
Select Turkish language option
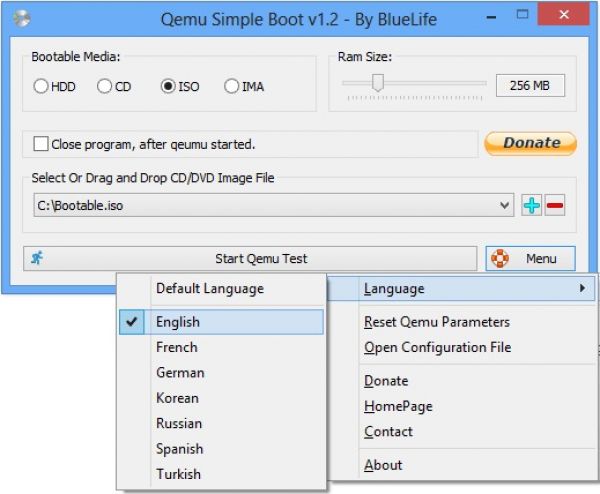(x=178, y=474)
